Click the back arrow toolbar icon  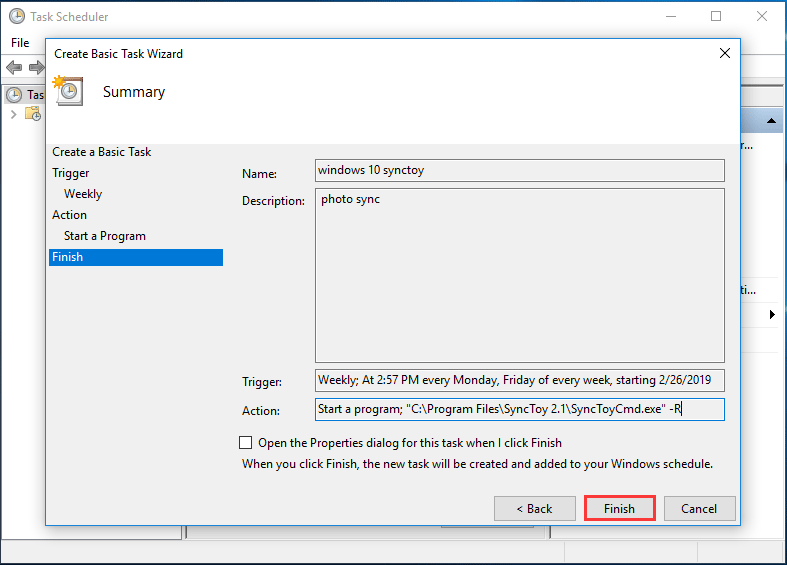coord(14,67)
